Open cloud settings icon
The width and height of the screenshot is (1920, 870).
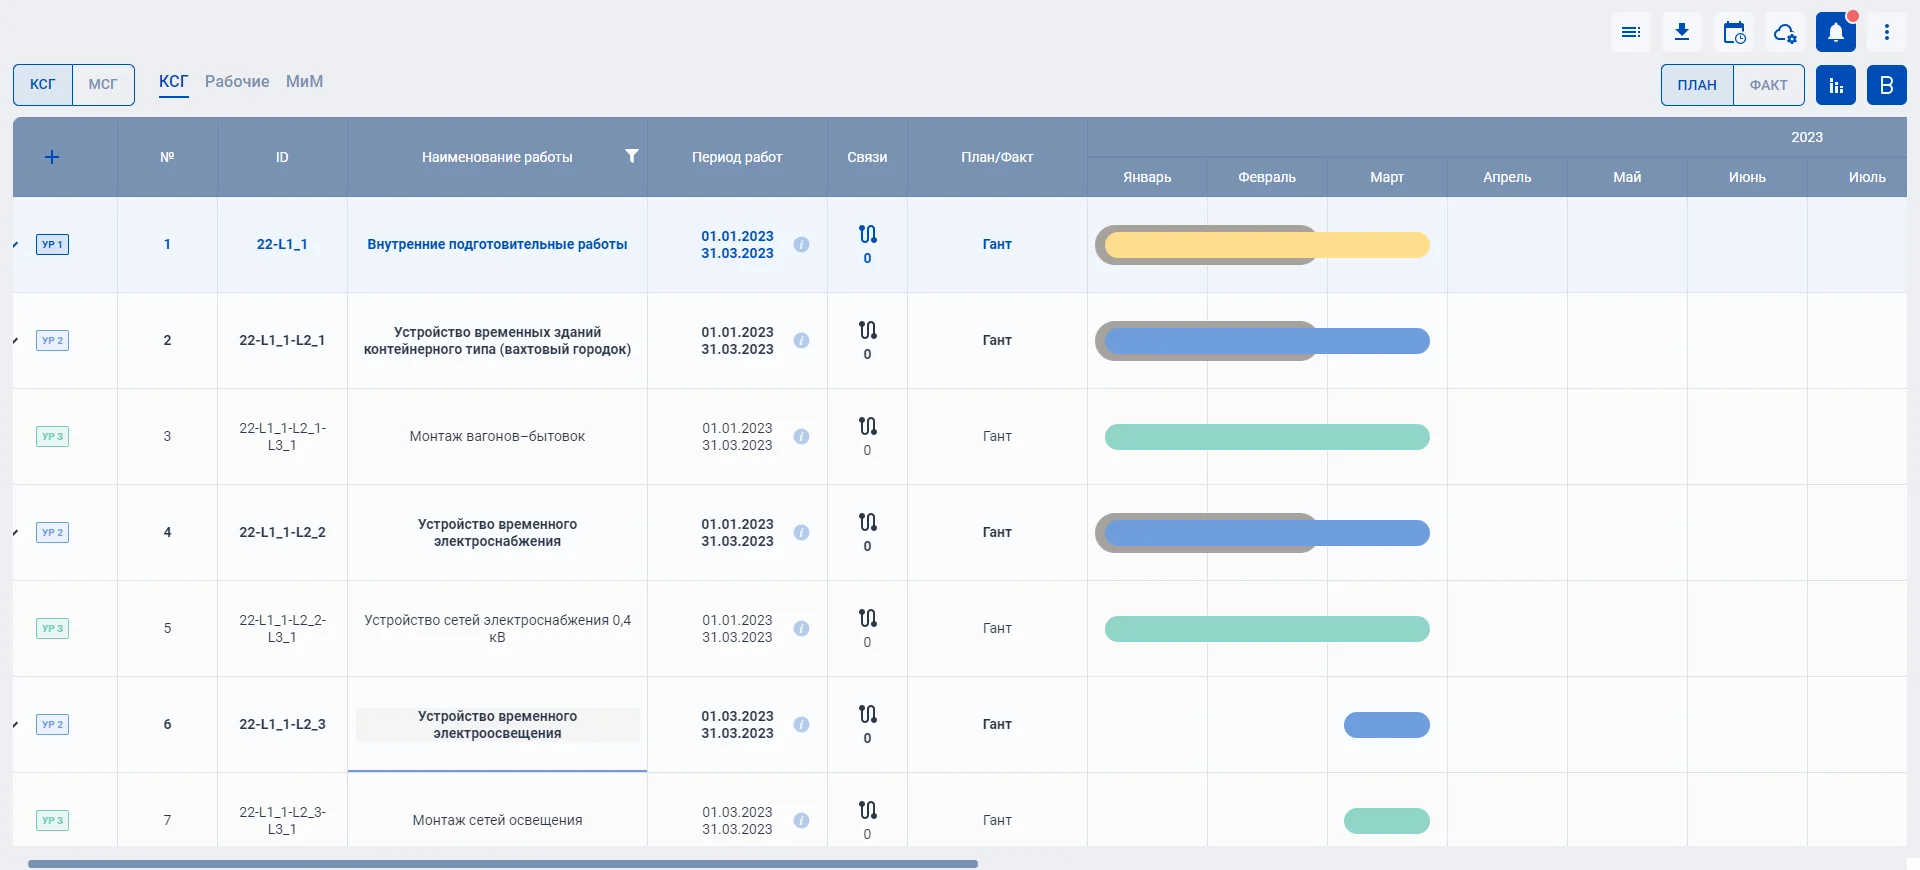coord(1785,33)
